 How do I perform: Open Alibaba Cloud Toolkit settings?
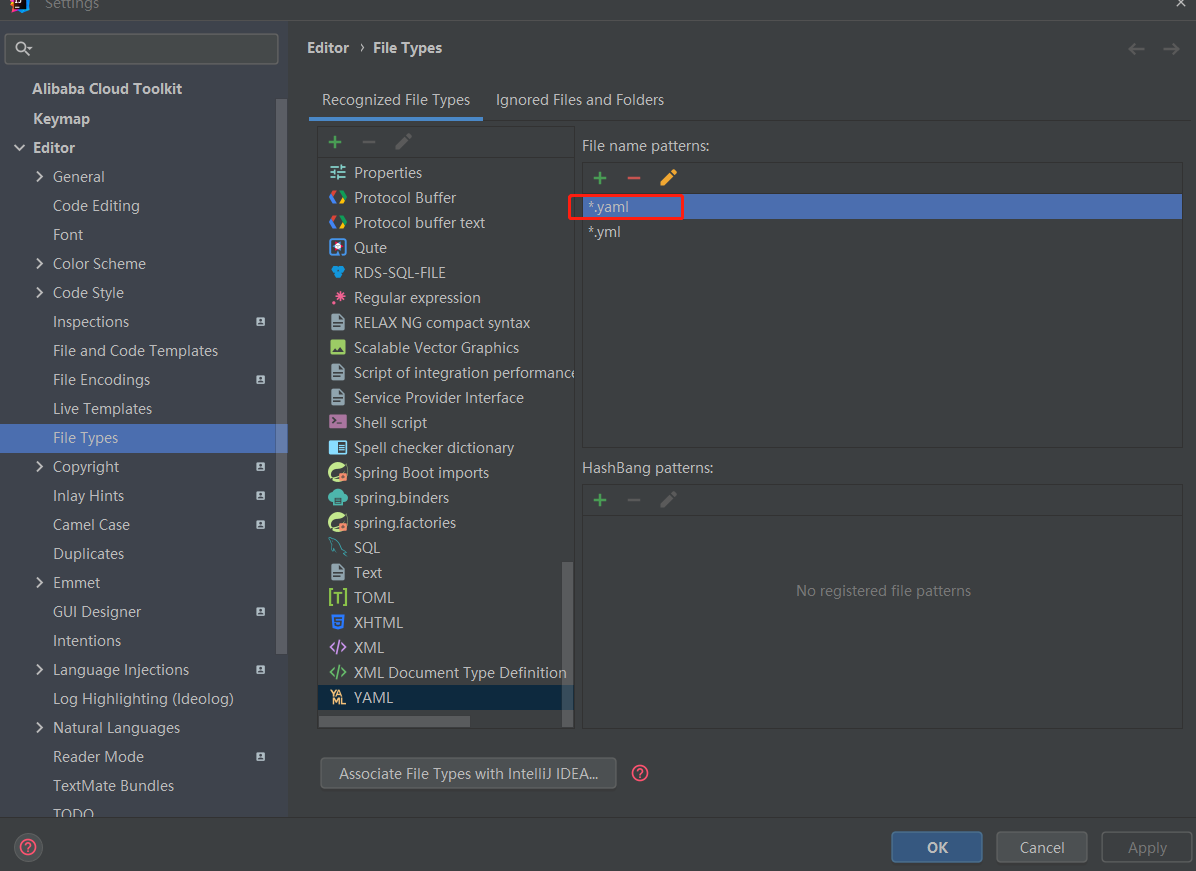tap(107, 89)
